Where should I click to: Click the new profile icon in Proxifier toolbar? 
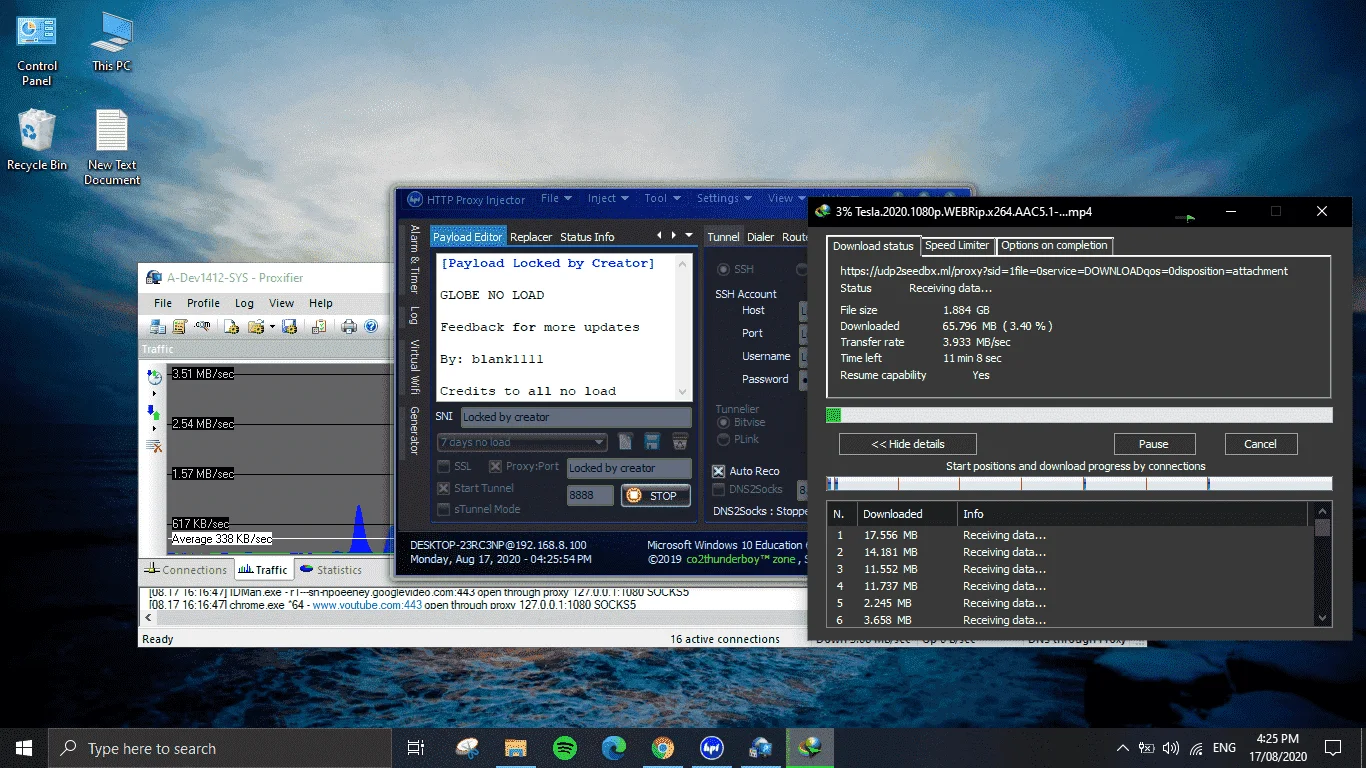[231, 326]
